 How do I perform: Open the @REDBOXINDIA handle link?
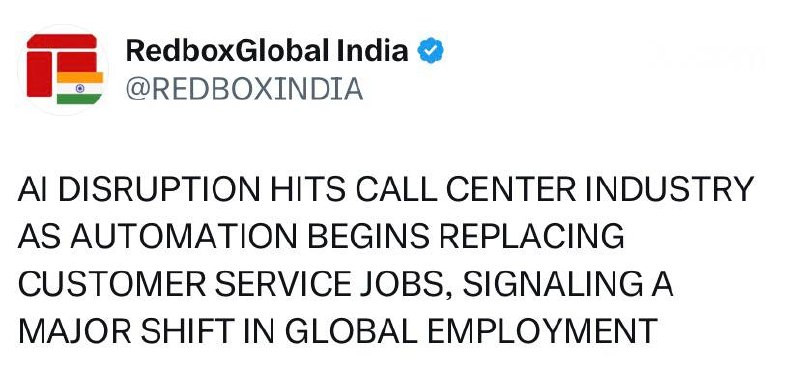pos(244,89)
